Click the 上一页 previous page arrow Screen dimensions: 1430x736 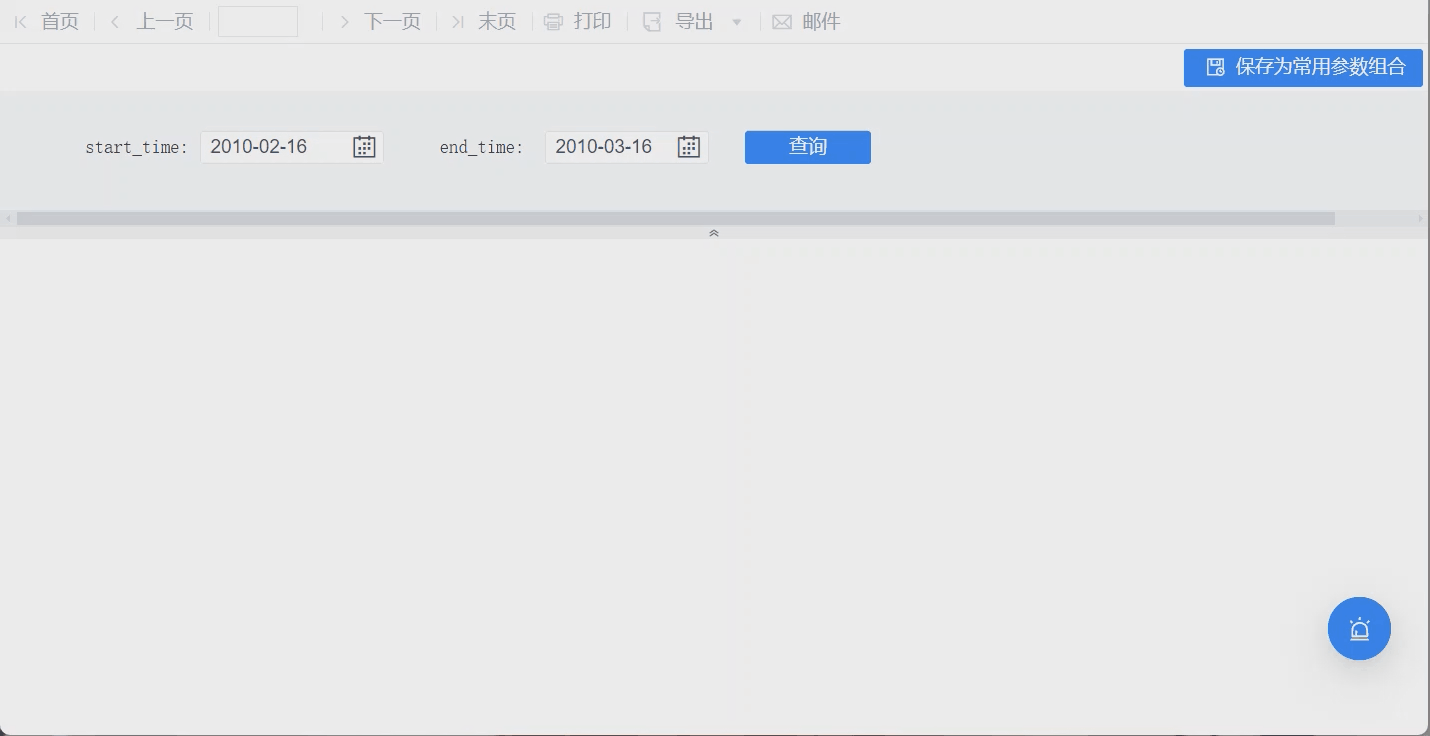point(115,21)
